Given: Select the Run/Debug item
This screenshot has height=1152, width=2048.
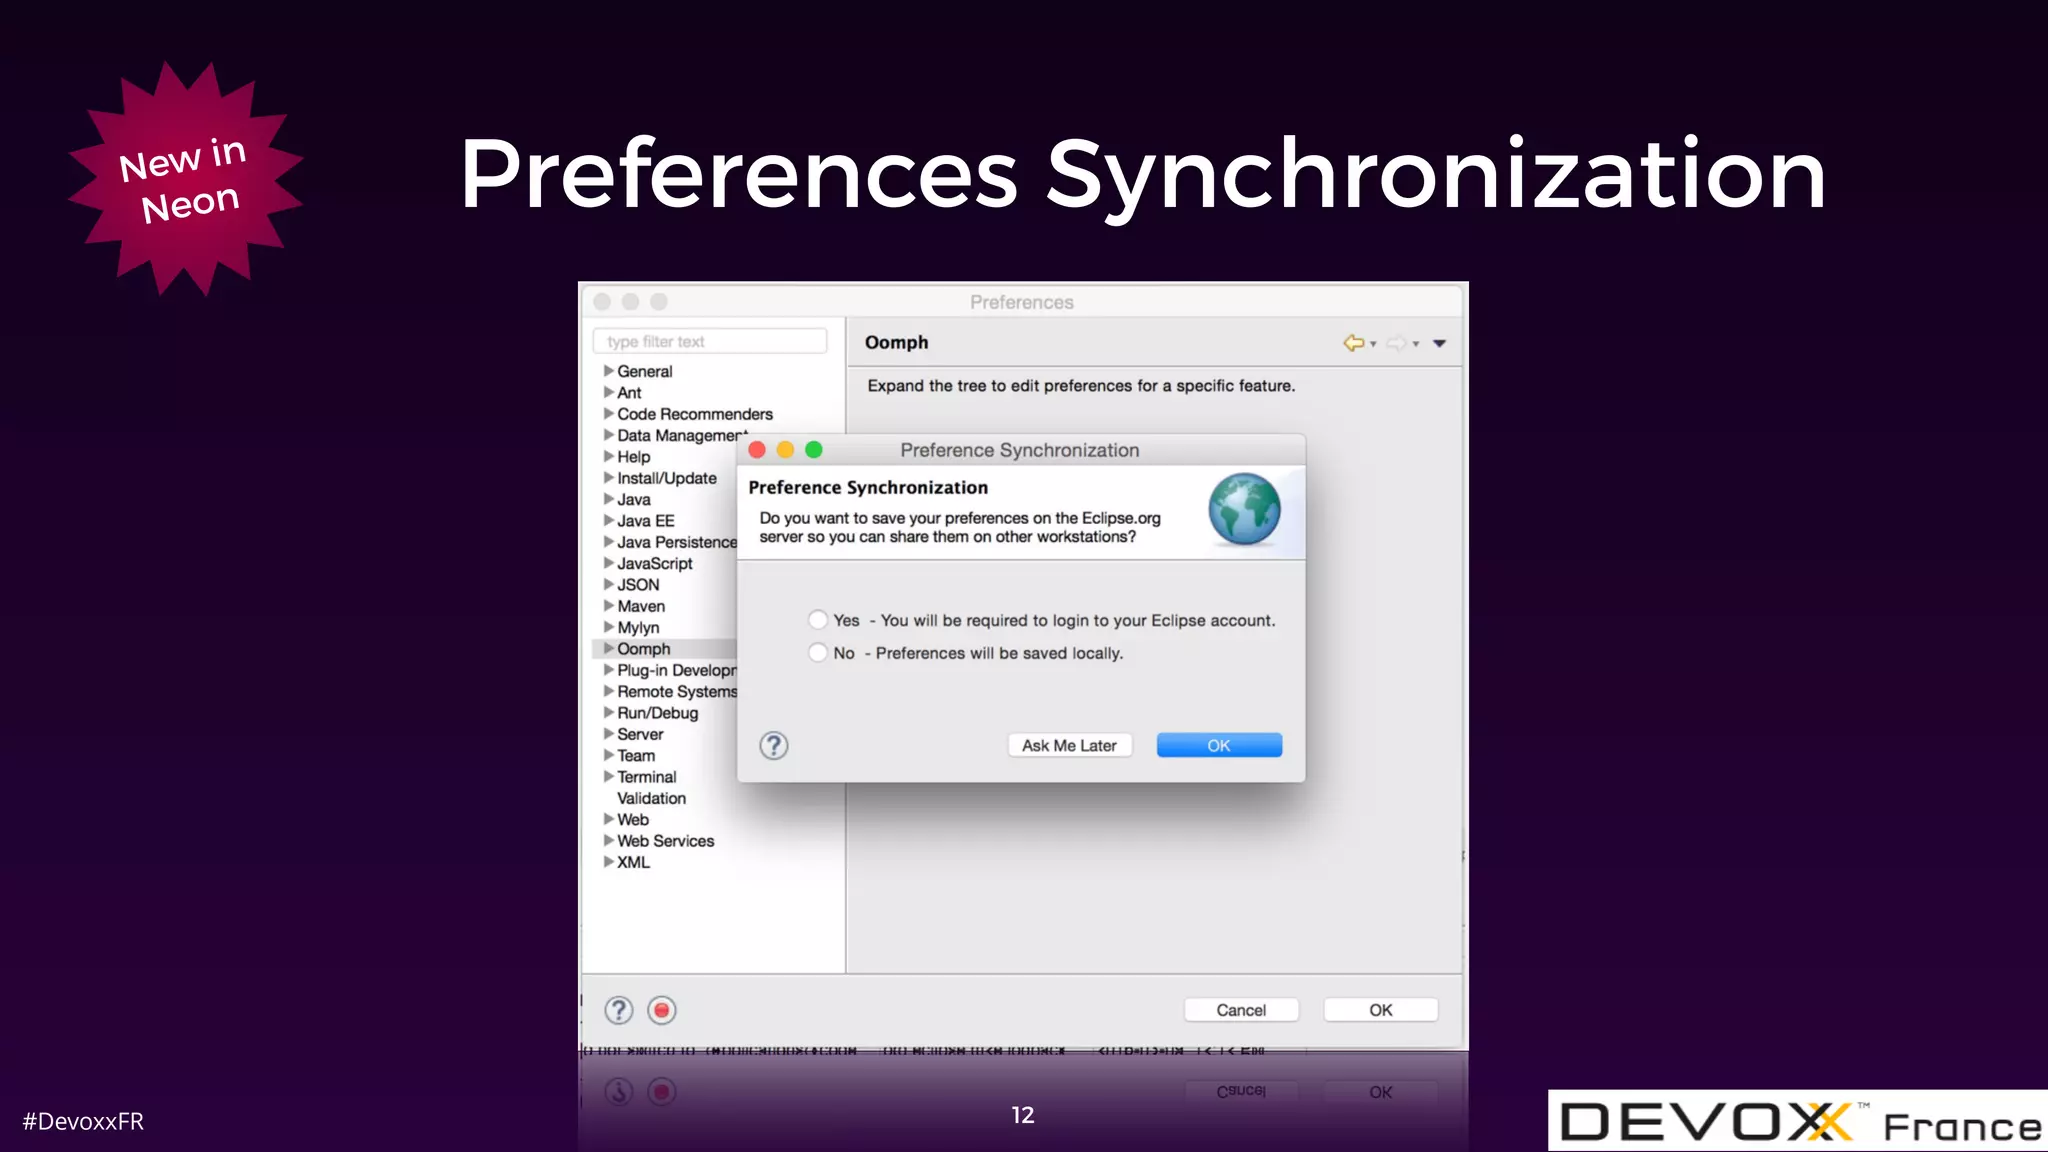Looking at the screenshot, I should [x=657, y=713].
